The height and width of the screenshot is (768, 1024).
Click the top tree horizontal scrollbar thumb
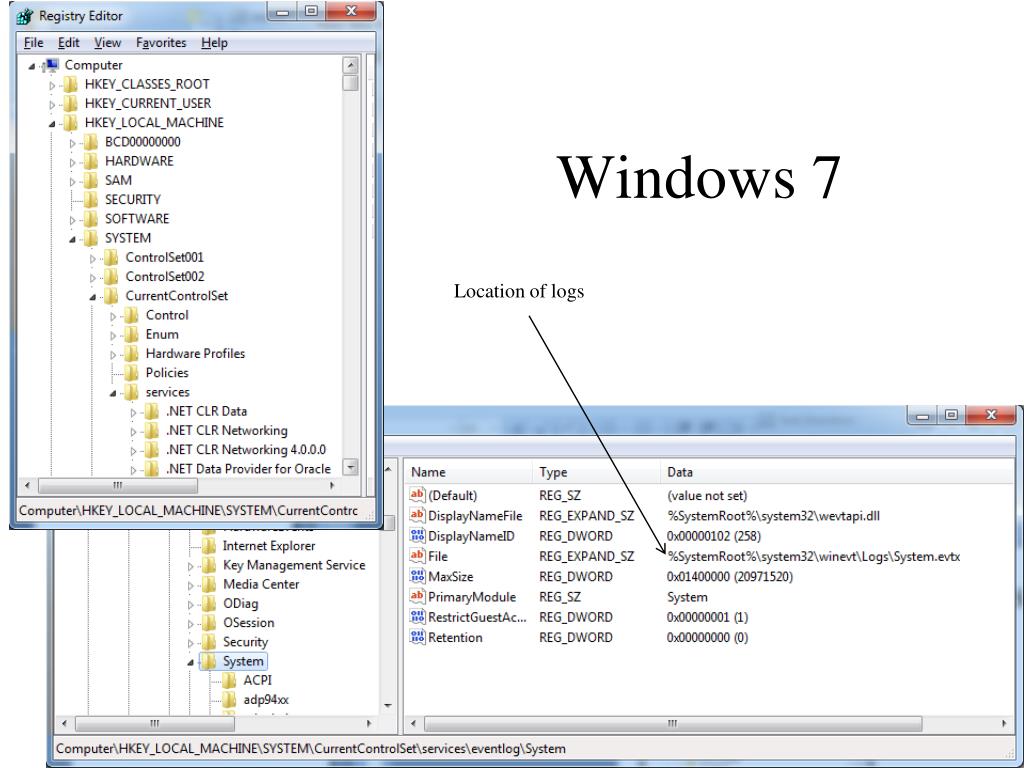118,486
